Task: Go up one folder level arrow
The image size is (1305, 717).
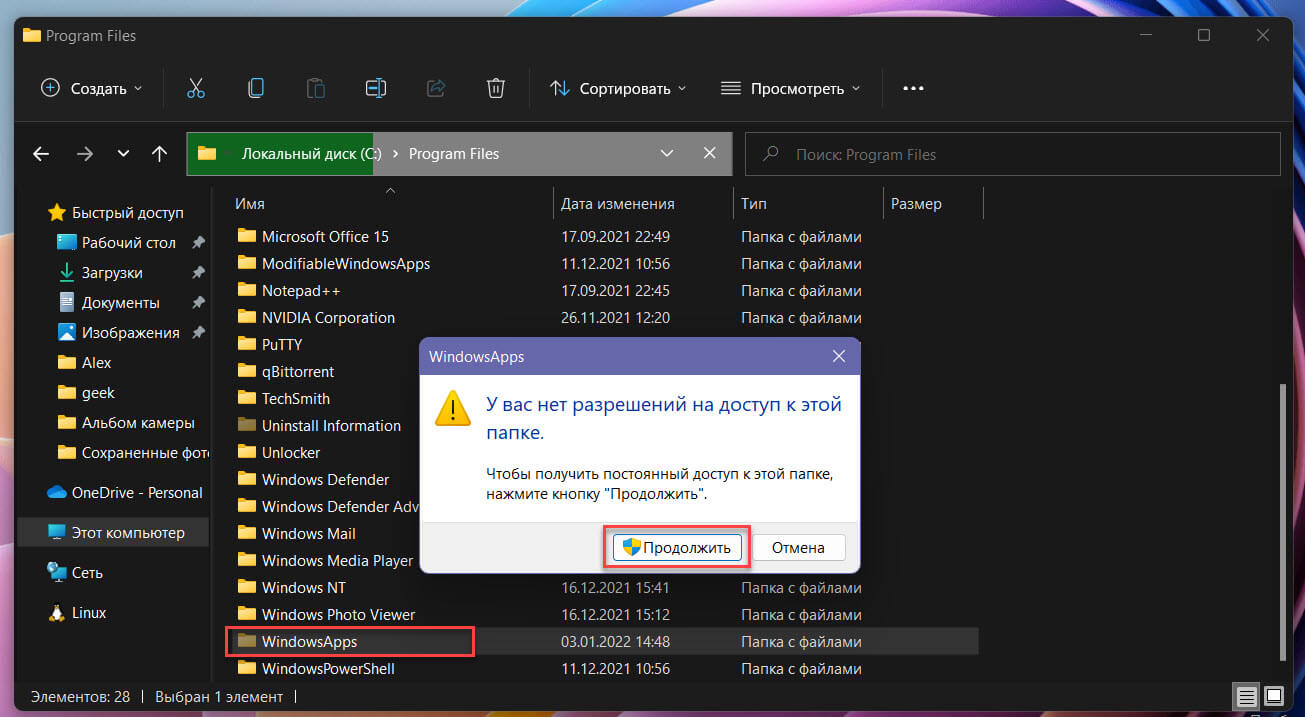Action: (159, 154)
